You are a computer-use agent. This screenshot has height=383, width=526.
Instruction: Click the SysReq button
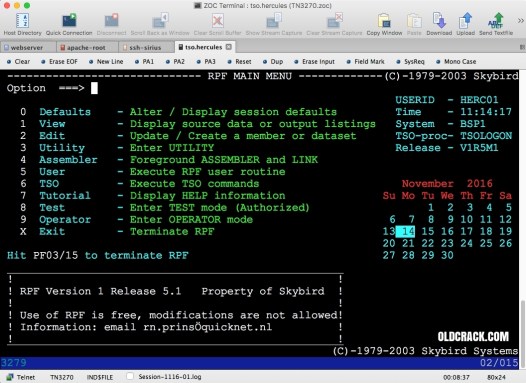click(x=411, y=62)
